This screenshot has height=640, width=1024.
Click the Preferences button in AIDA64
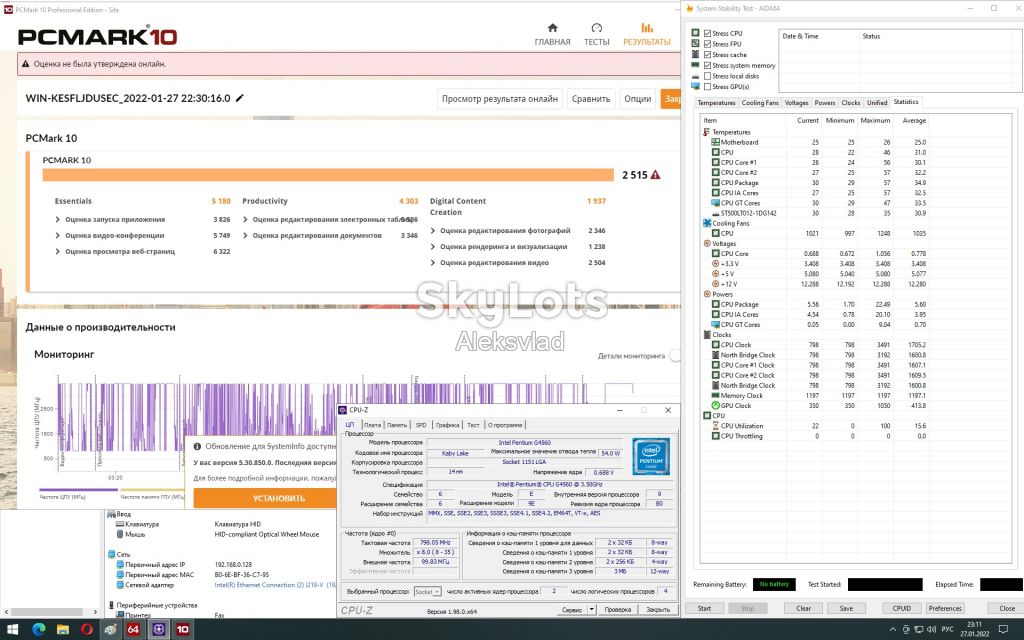point(945,608)
